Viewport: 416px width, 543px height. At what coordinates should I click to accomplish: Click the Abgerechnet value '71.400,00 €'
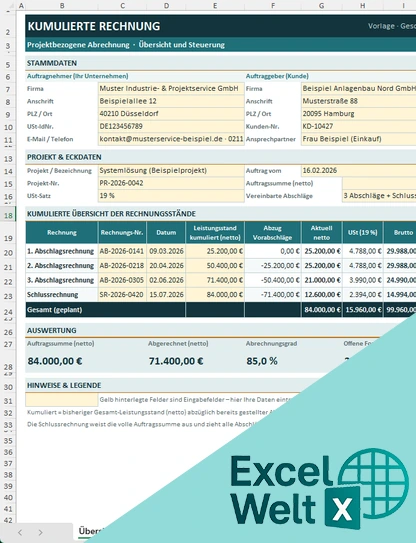176,361
